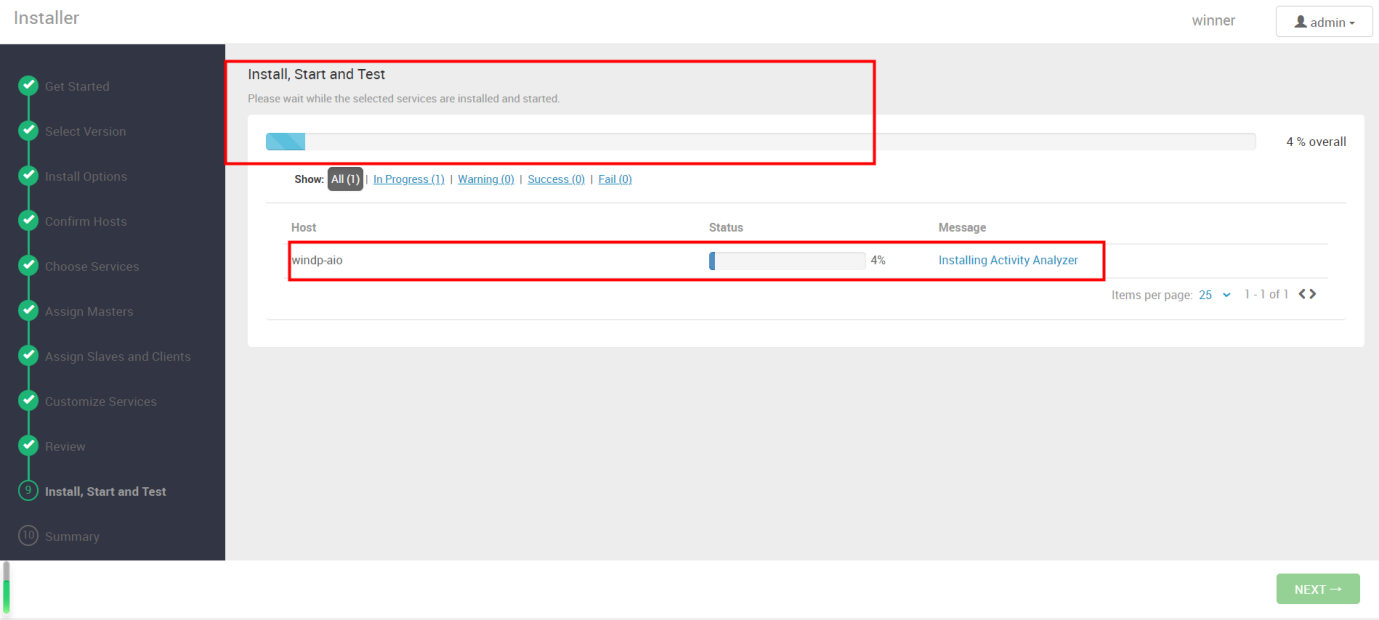Go to next page arrow in pagination
1379x620 pixels.
pos(1312,294)
